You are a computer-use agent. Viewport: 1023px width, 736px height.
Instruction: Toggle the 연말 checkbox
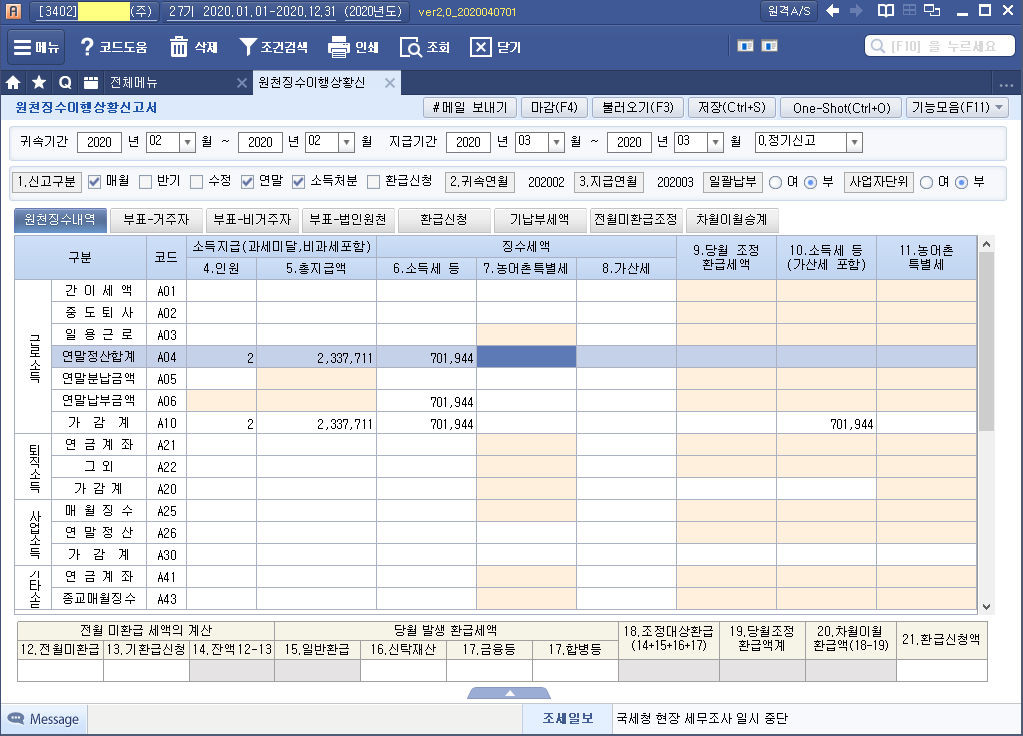coord(247,182)
